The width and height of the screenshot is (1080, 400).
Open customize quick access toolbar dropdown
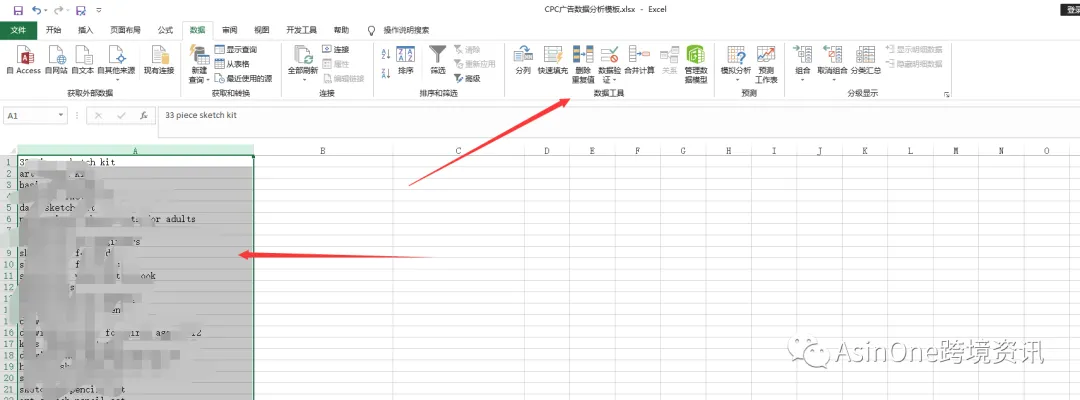coord(99,10)
